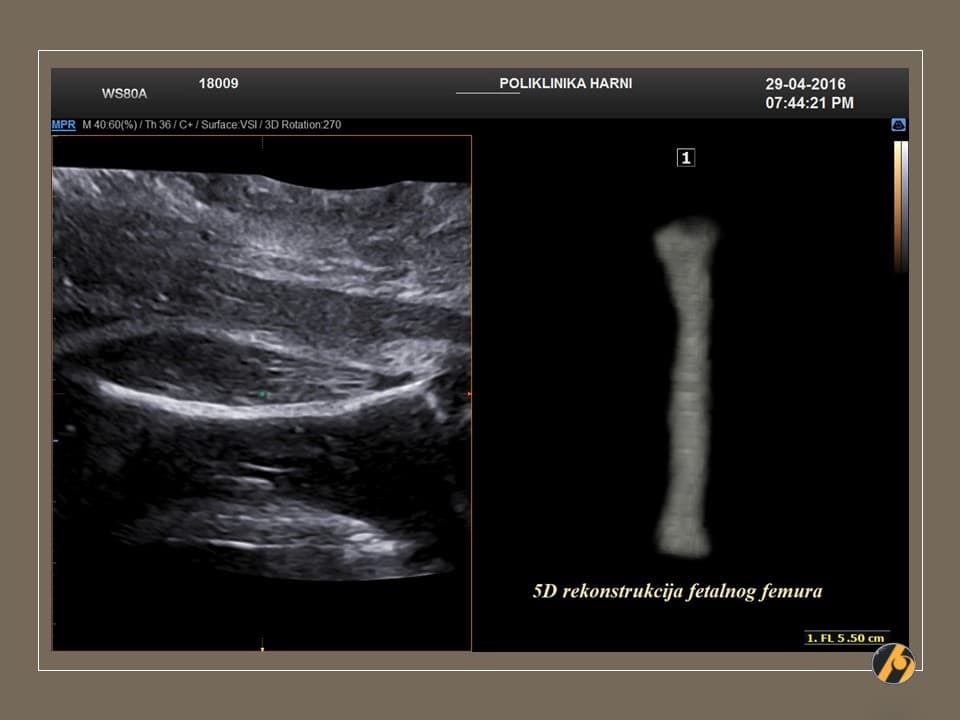This screenshot has width=960, height=720.
Task: Click the WS80A device model label
Action: click(x=124, y=94)
